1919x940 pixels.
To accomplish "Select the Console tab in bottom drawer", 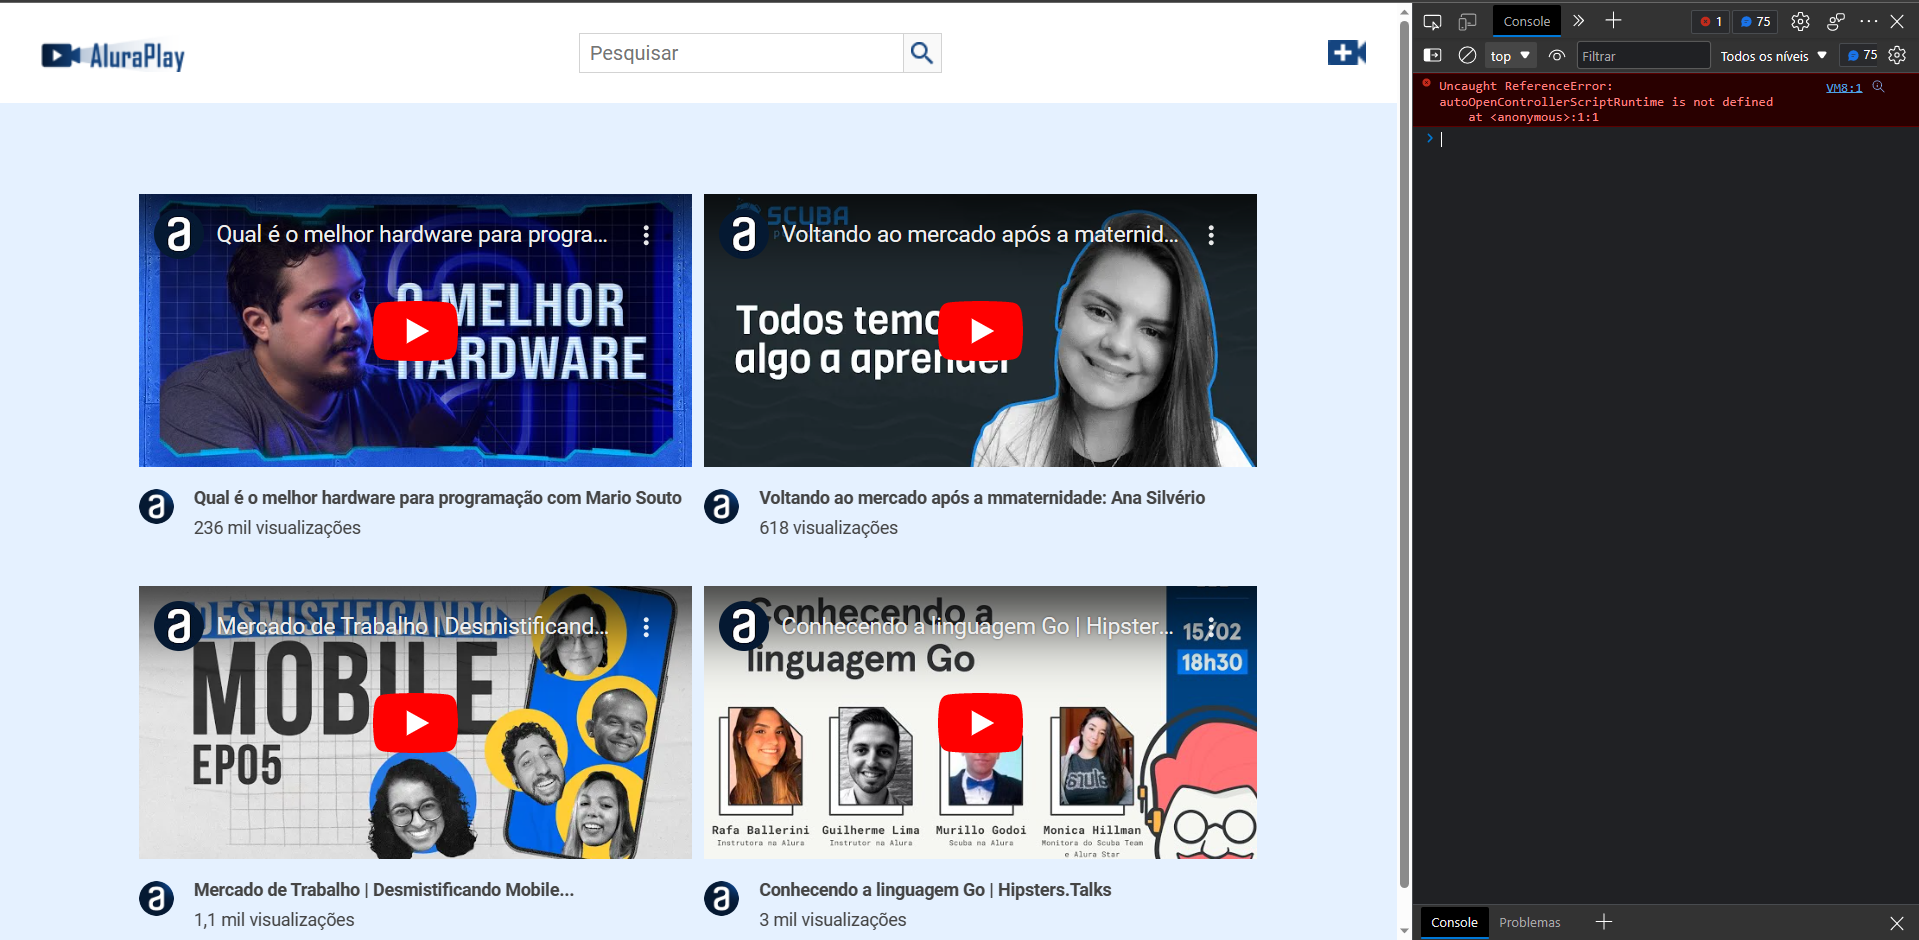I will 1454,922.
